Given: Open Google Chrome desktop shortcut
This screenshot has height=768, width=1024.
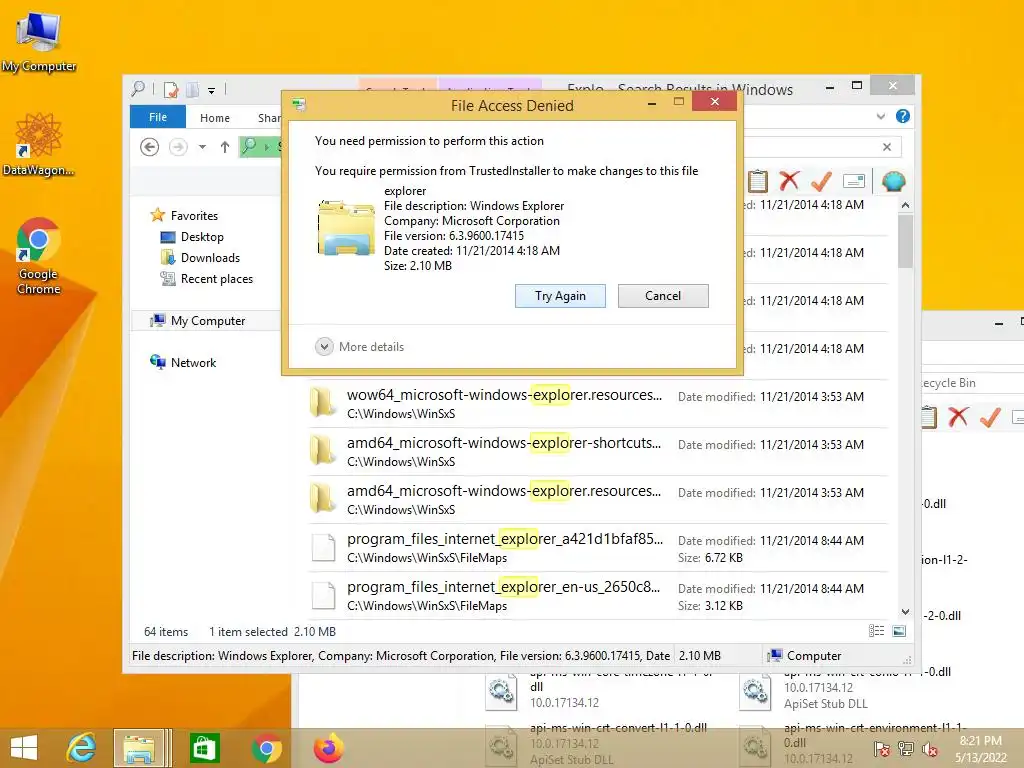Looking at the screenshot, I should (39, 257).
